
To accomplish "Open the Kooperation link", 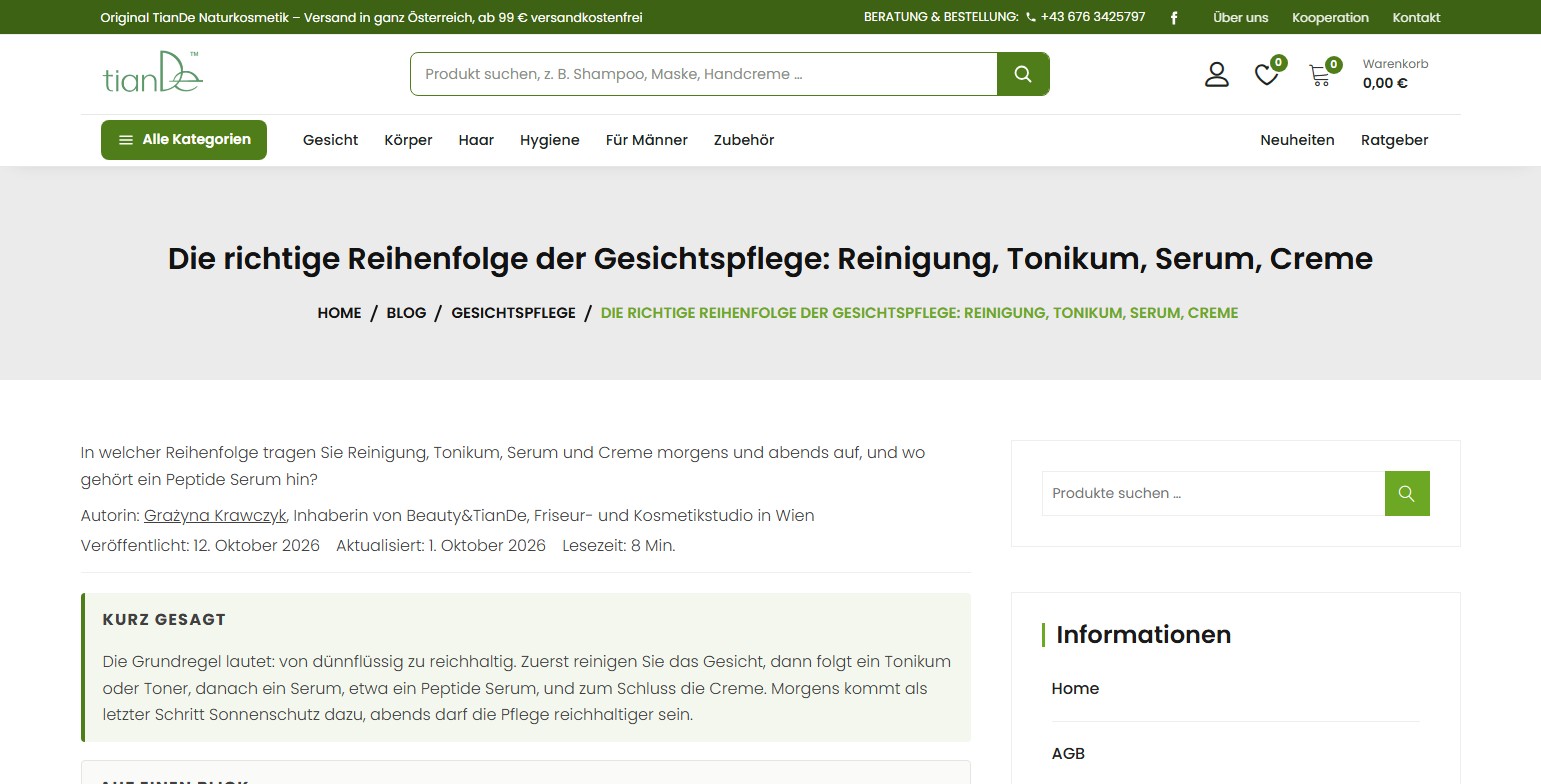I will pyautogui.click(x=1330, y=17).
